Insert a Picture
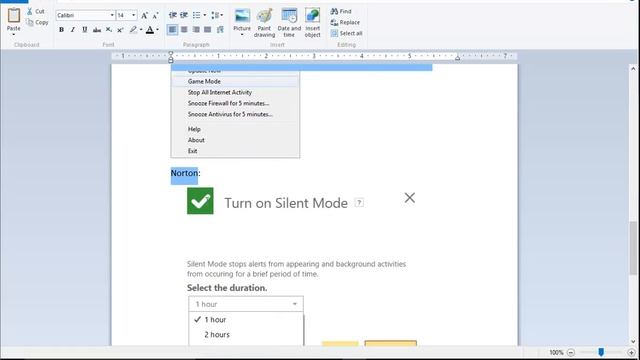The height and width of the screenshot is (360, 640). 242,19
